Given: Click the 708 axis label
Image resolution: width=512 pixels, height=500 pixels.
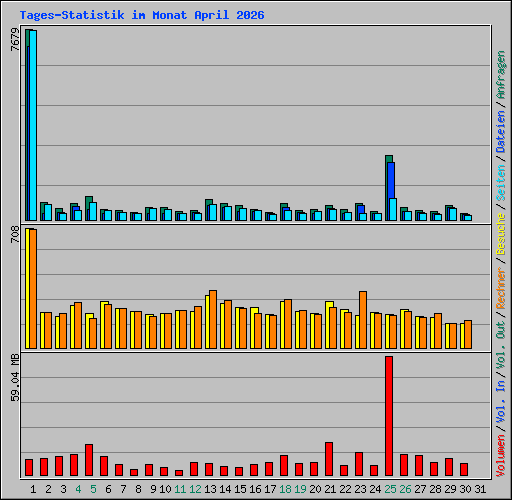Looking at the screenshot, I should click(15, 234).
